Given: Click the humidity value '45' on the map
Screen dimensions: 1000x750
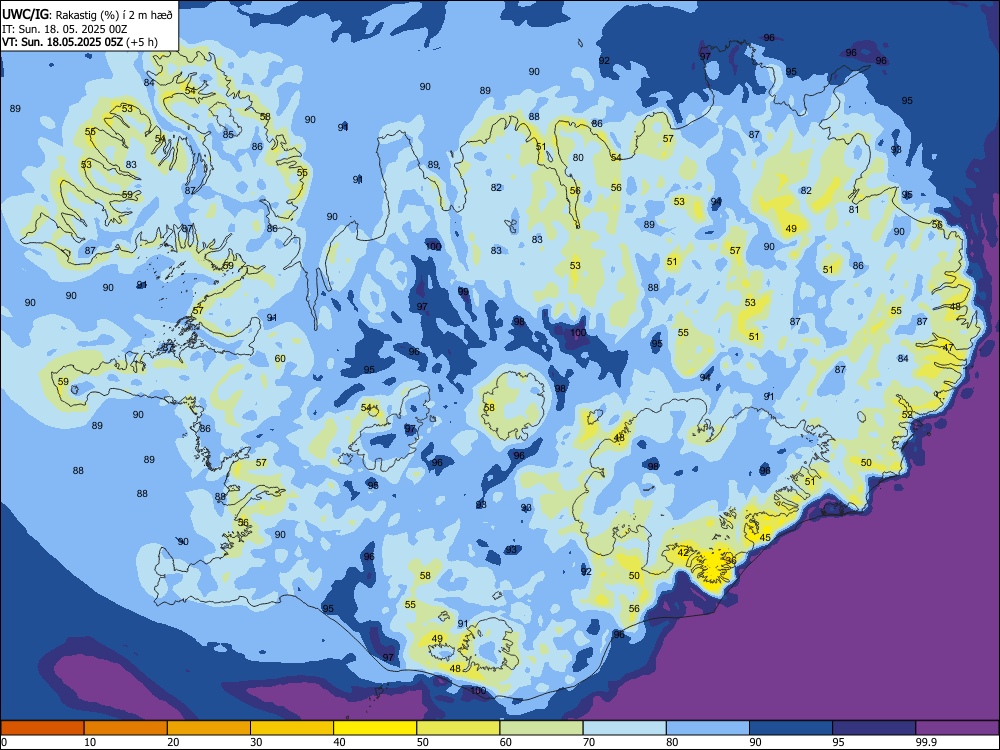Looking at the screenshot, I should point(765,538).
